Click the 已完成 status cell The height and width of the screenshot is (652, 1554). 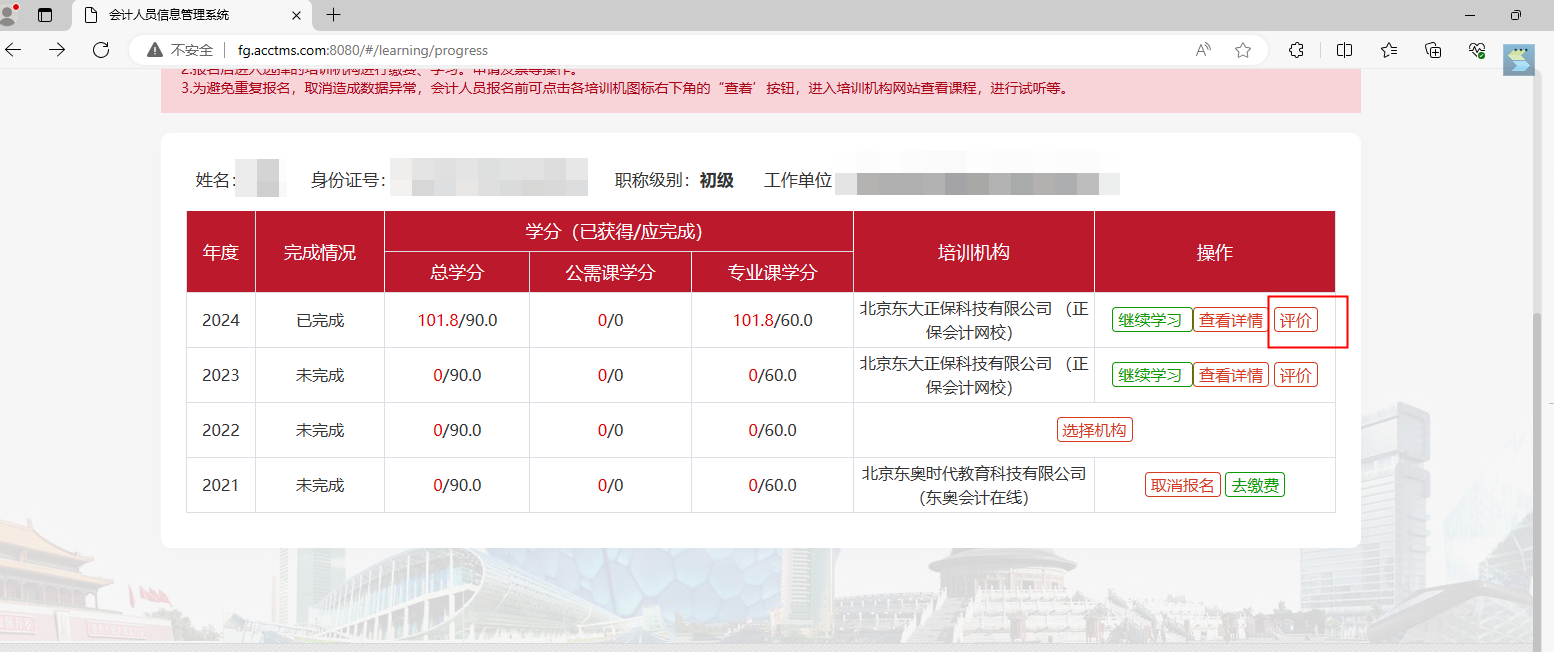(320, 320)
